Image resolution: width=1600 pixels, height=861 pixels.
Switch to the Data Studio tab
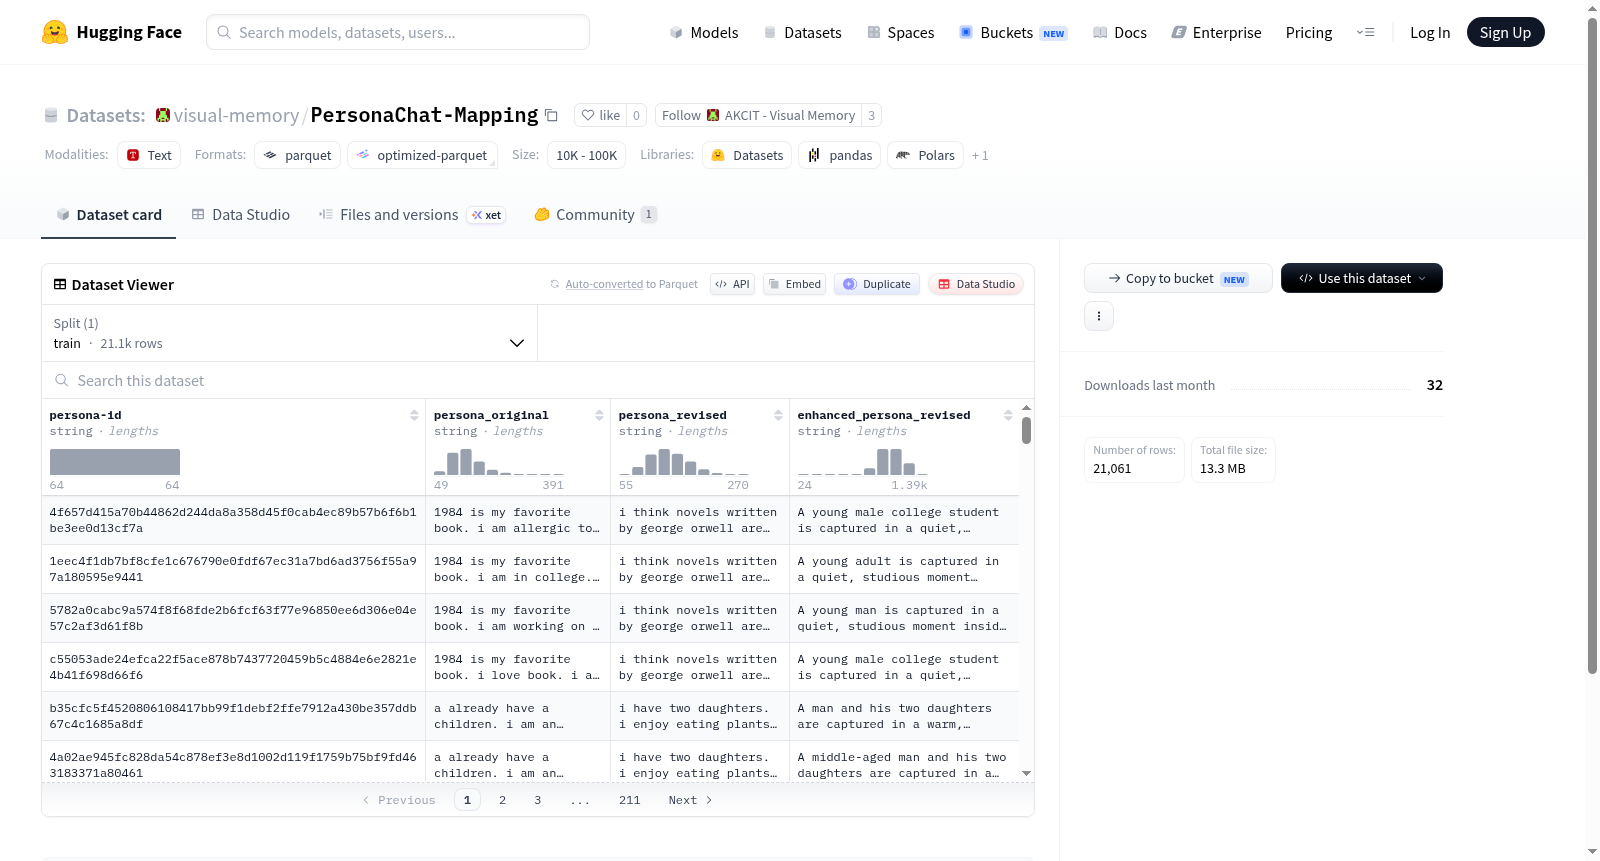point(241,215)
